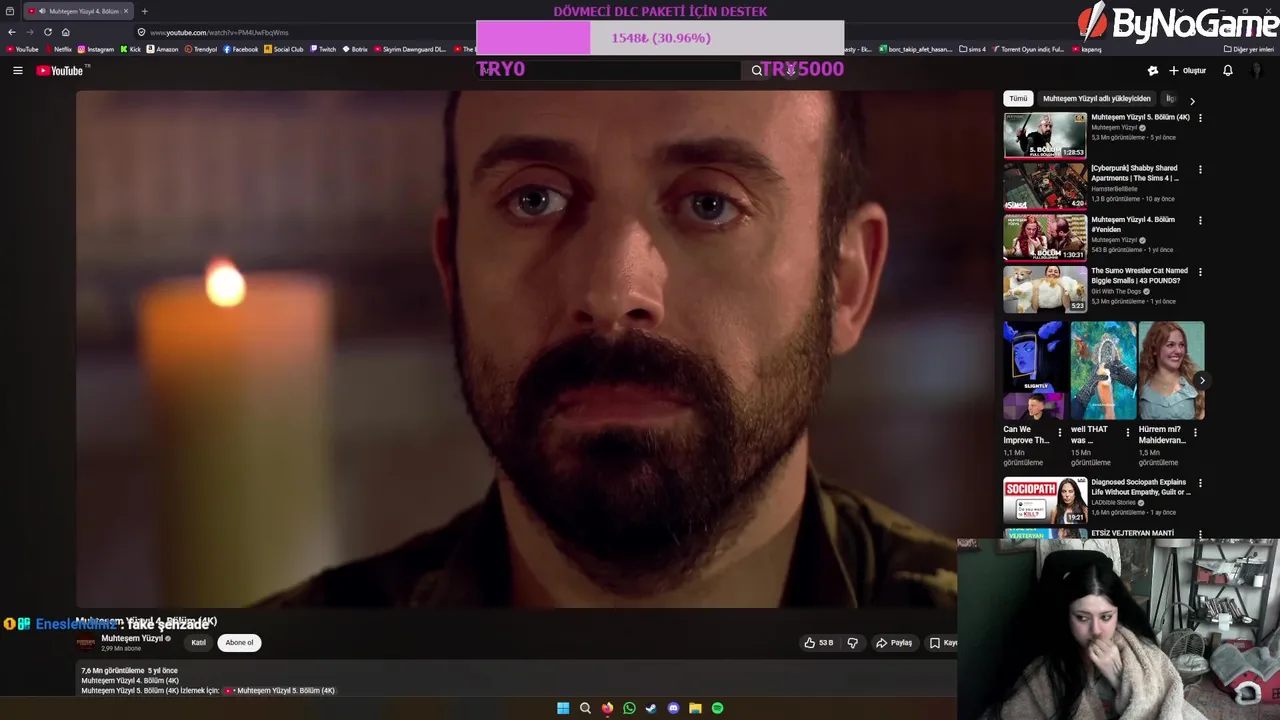
Task: Select the Muhteşem Yüzyıl 4. Bölüm browser tab
Action: point(78,11)
